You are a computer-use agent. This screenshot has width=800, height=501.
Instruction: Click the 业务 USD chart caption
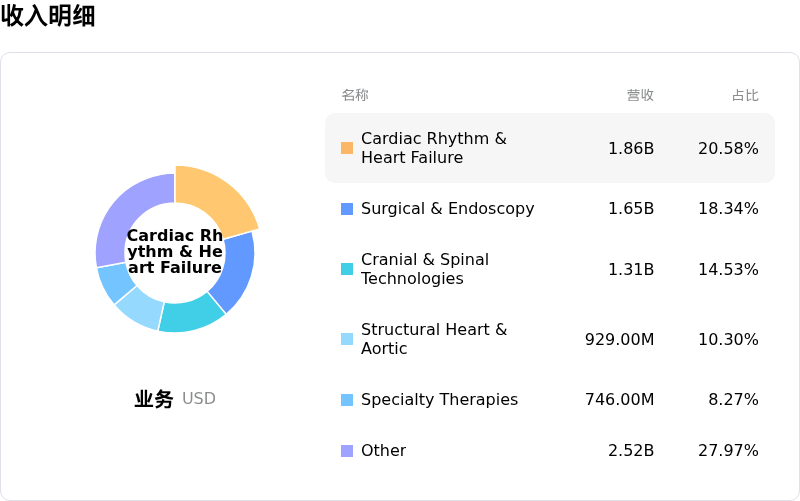(175, 399)
